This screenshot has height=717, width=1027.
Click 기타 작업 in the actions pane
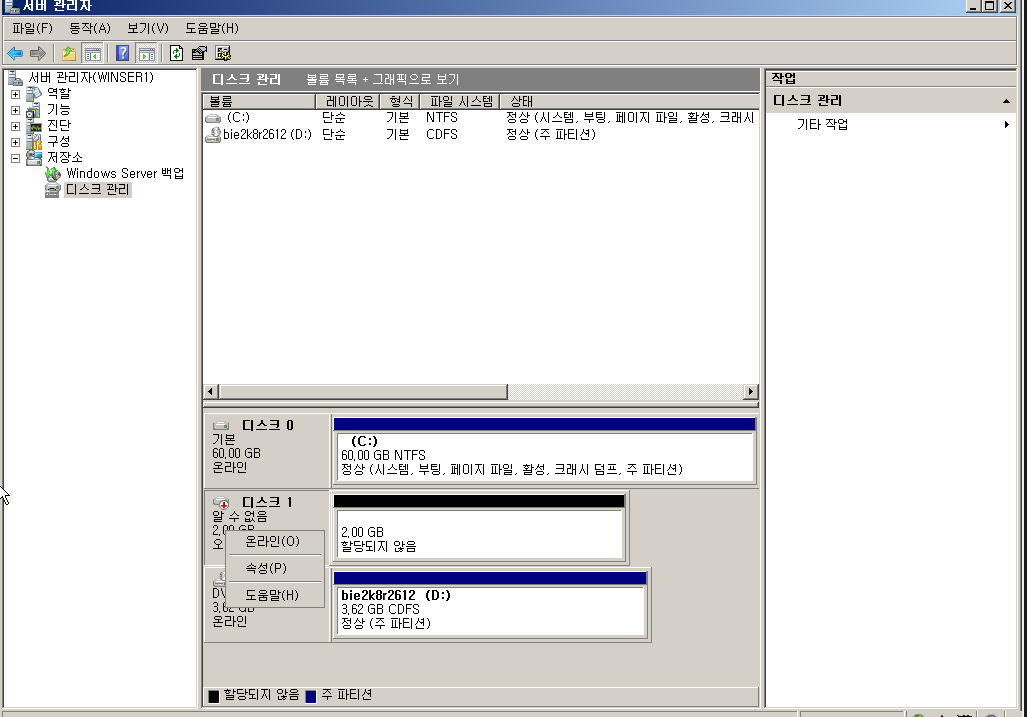[822, 124]
